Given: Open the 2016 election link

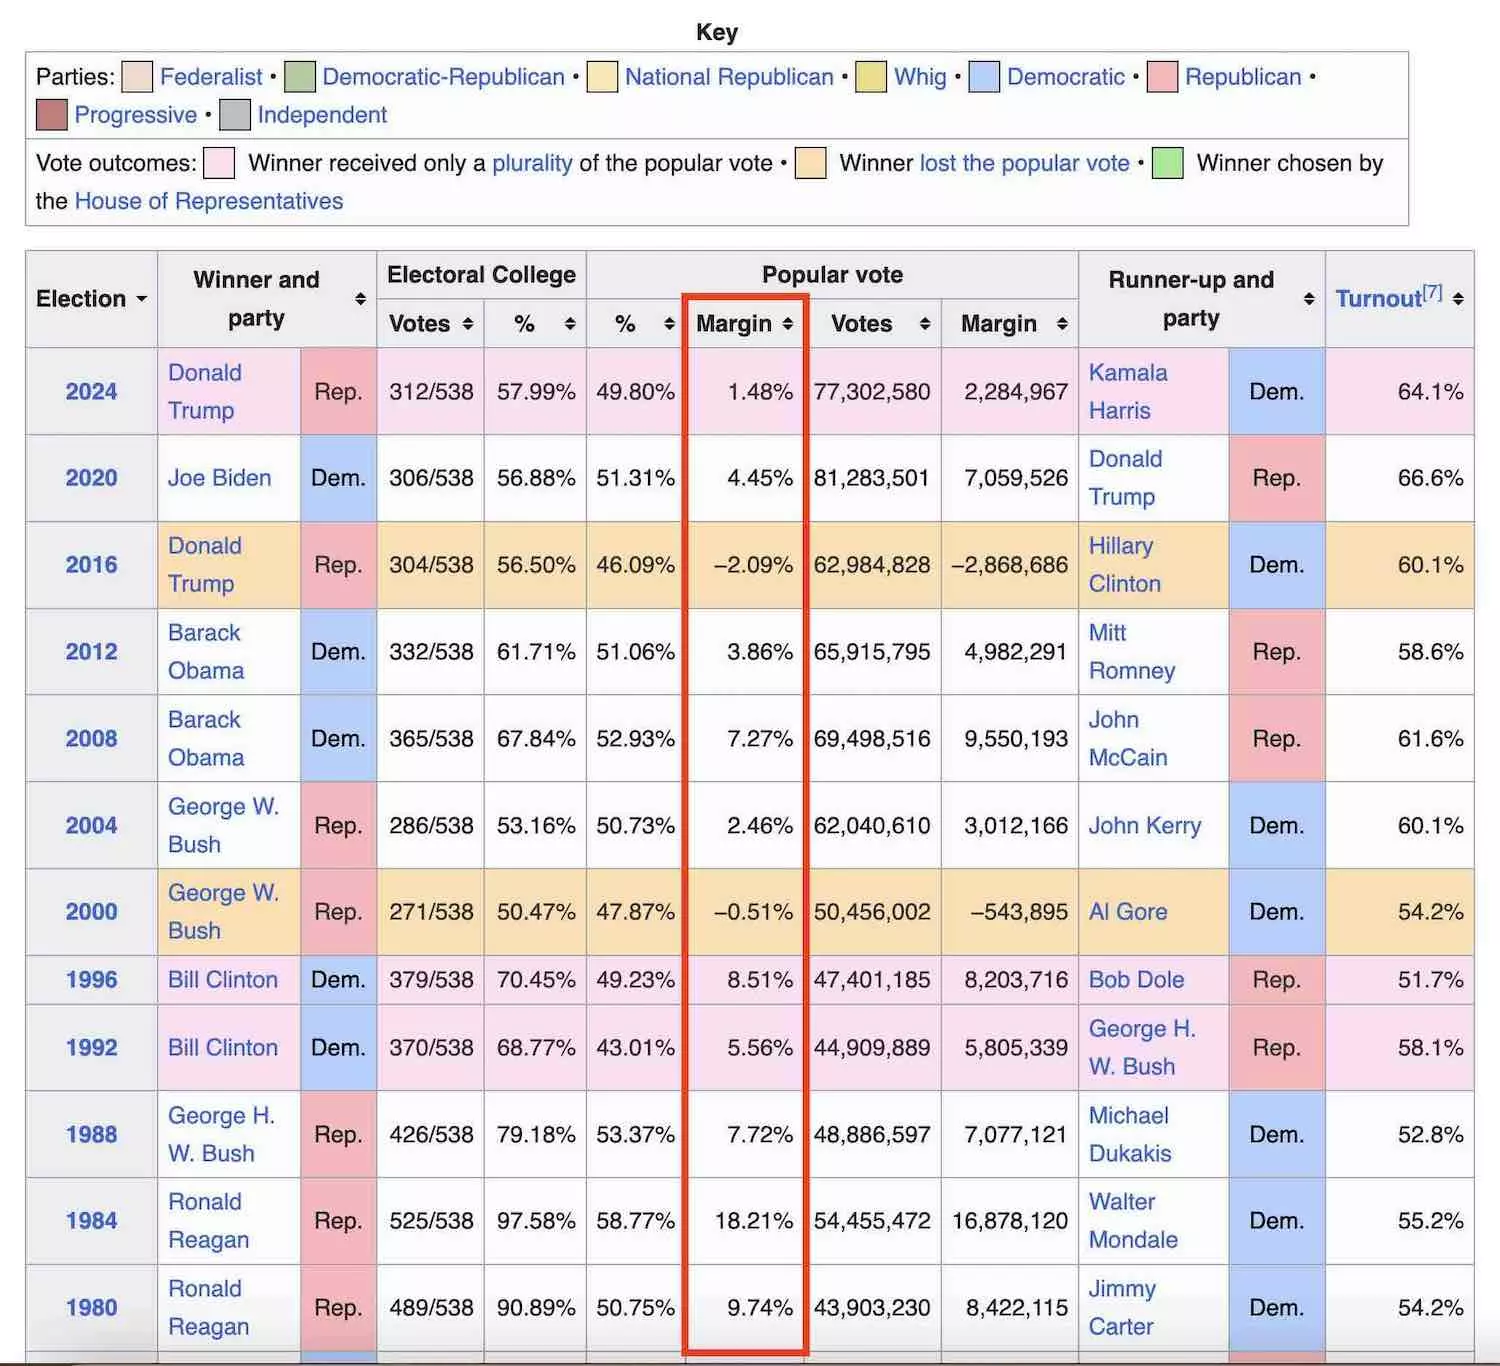Looking at the screenshot, I should 91,565.
